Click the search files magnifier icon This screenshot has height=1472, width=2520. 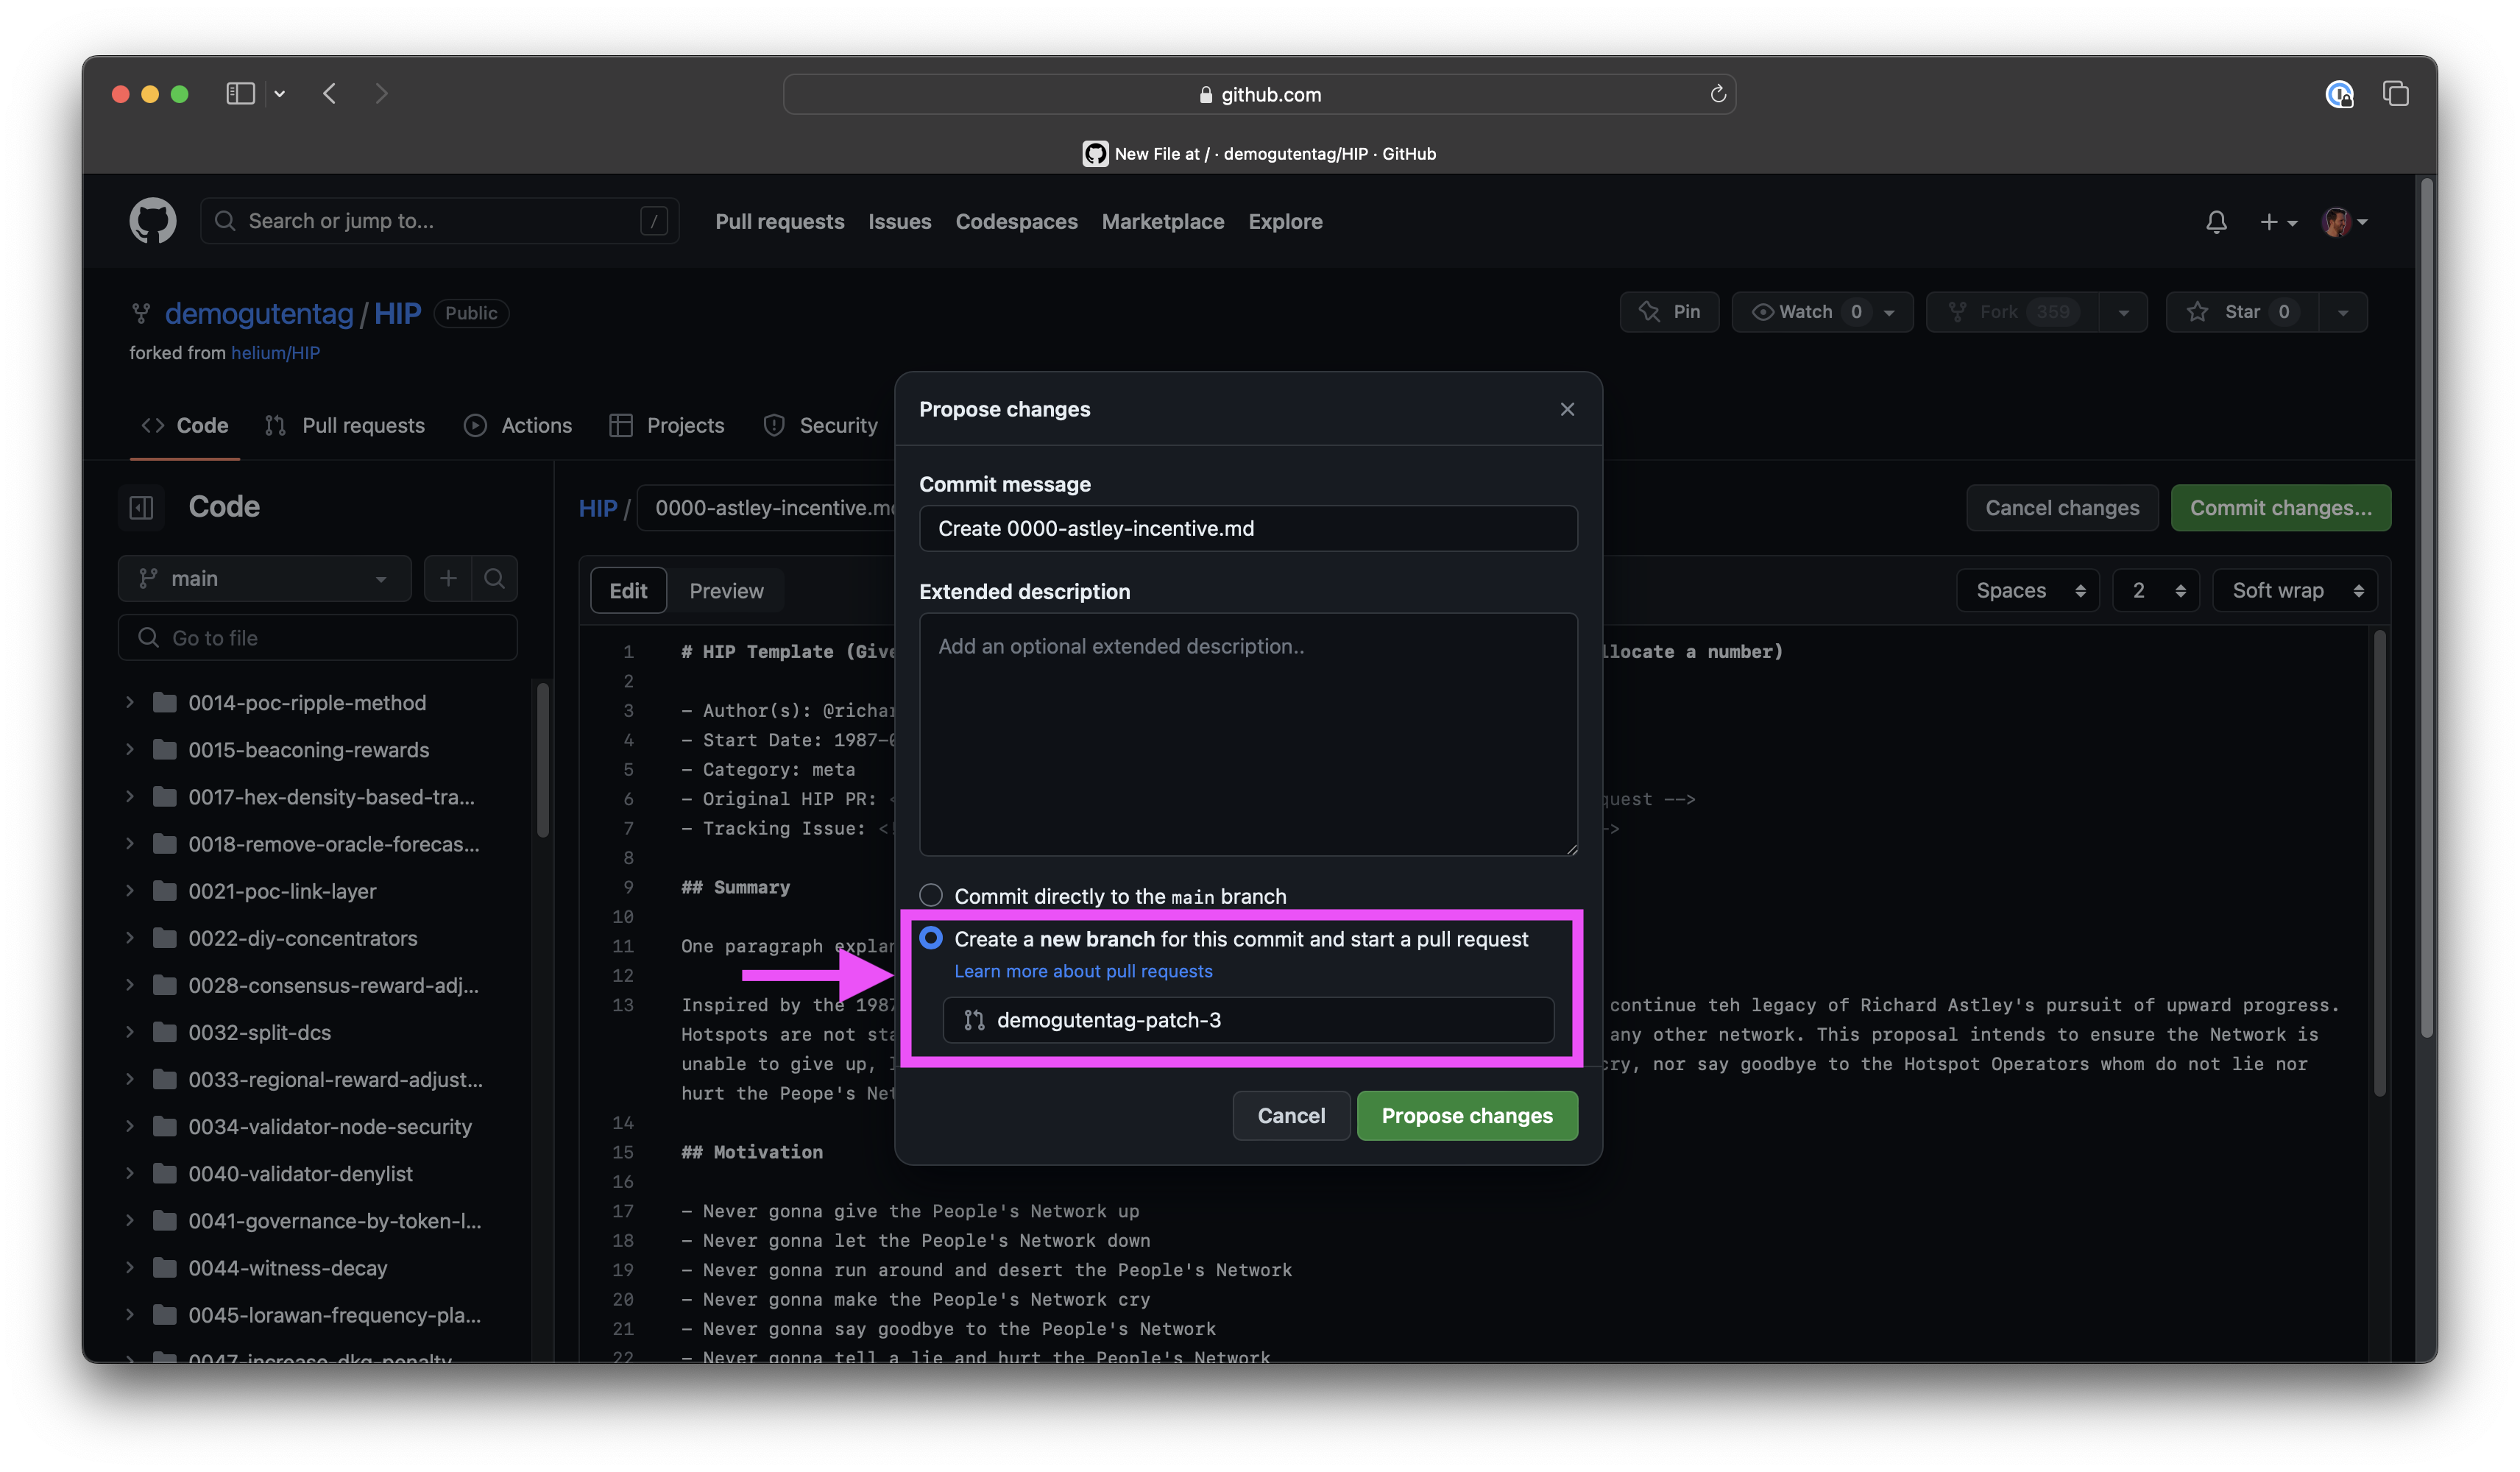(x=494, y=579)
